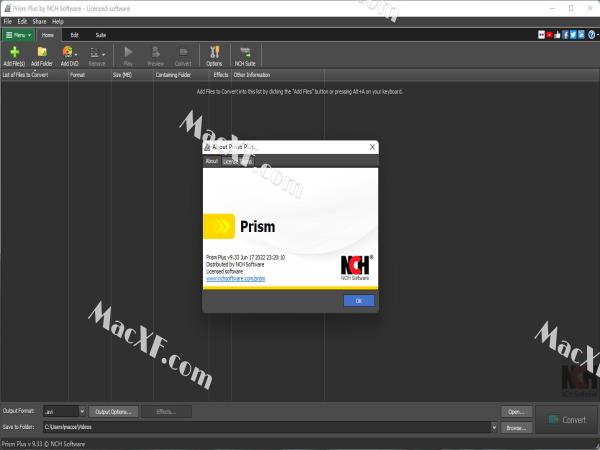Switch to the Edit ribbon tab

point(75,35)
